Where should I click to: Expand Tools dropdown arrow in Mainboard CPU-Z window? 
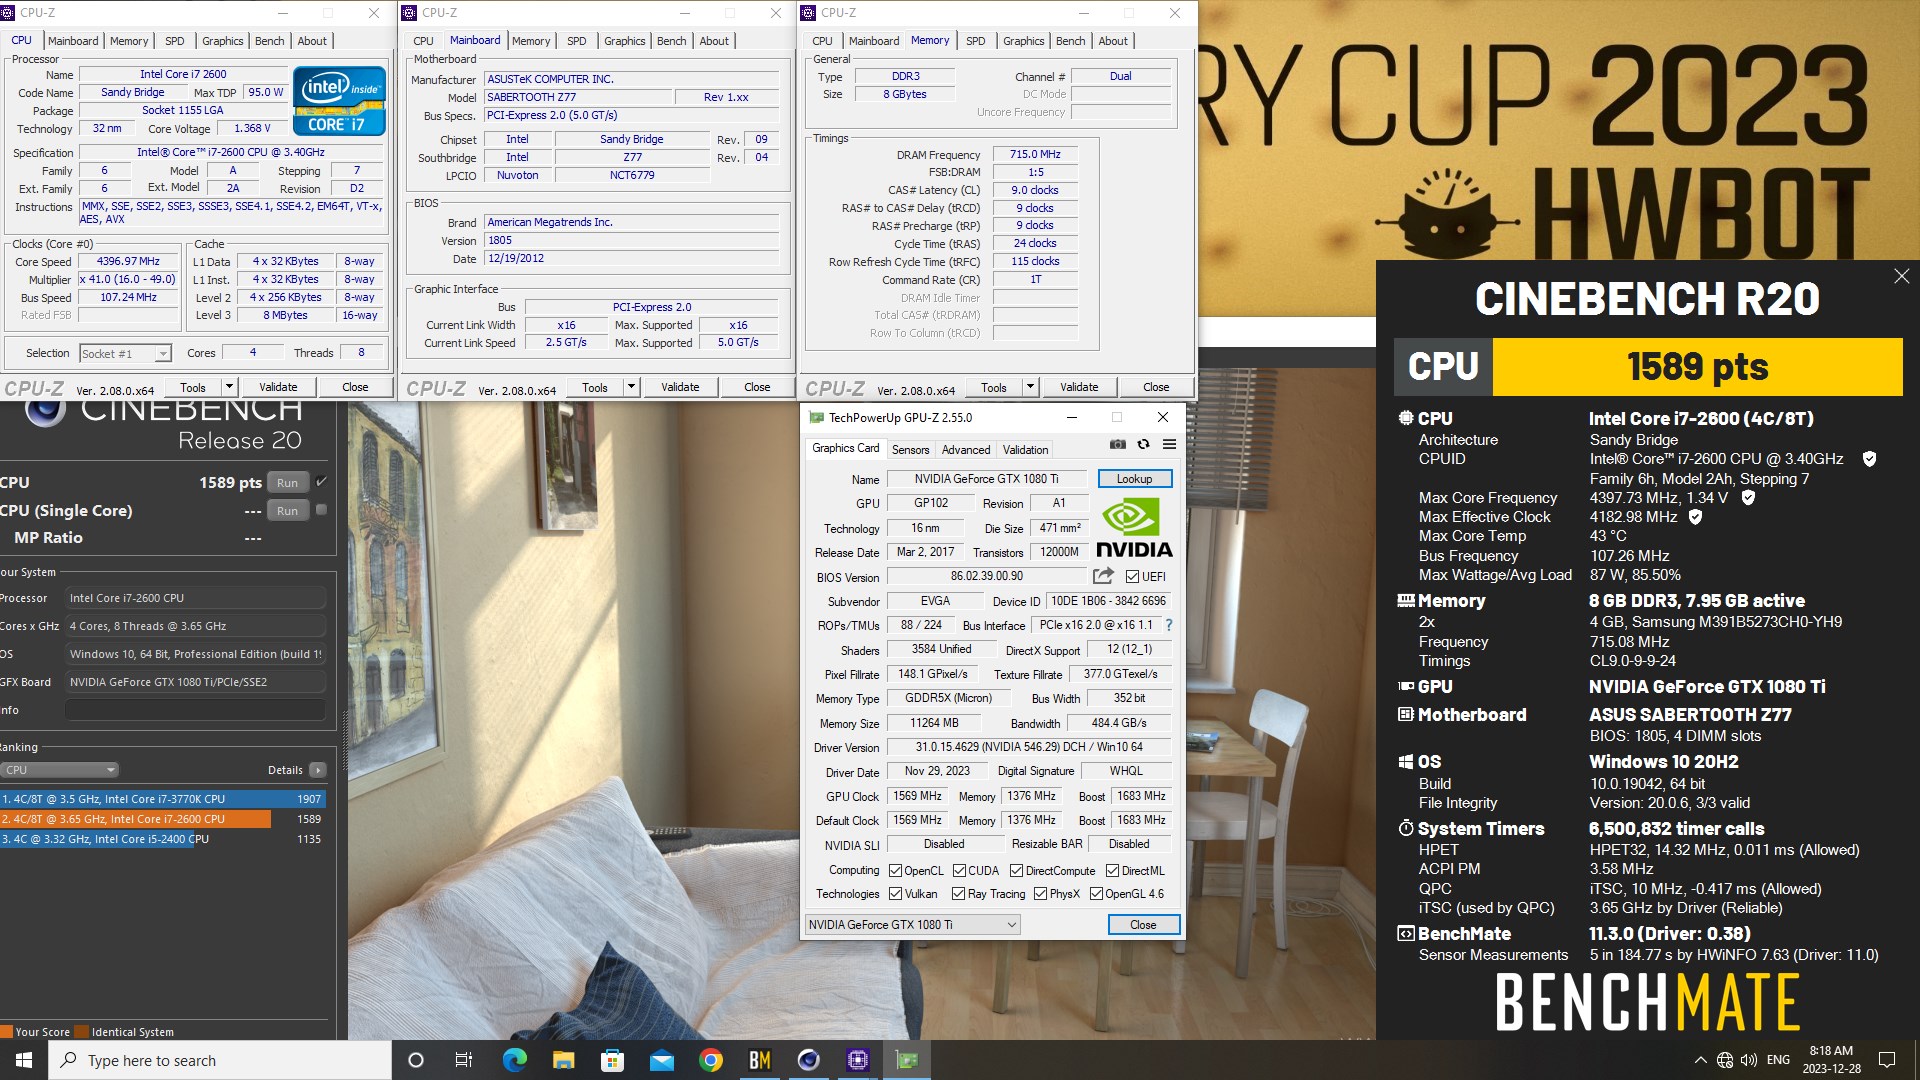(x=631, y=387)
